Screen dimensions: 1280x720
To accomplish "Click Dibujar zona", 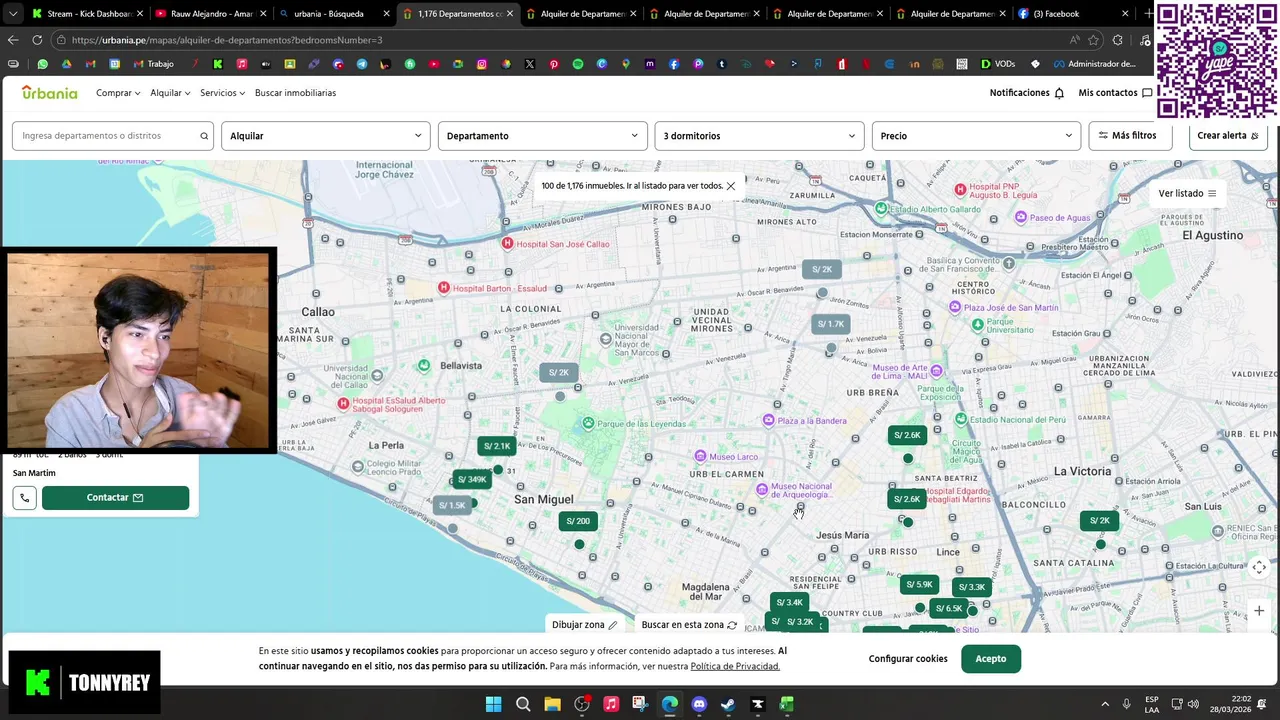I will click(585, 625).
